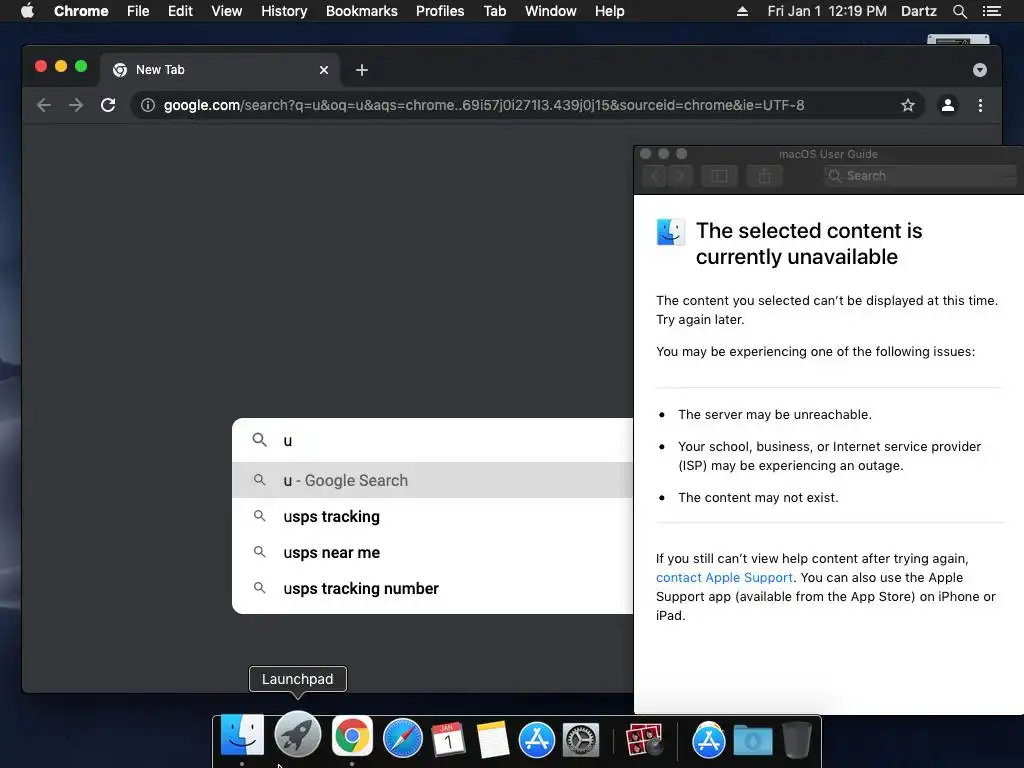The width and height of the screenshot is (1024, 768).
Task: Select 'u - Google Search' suggestion
Action: click(x=433, y=480)
